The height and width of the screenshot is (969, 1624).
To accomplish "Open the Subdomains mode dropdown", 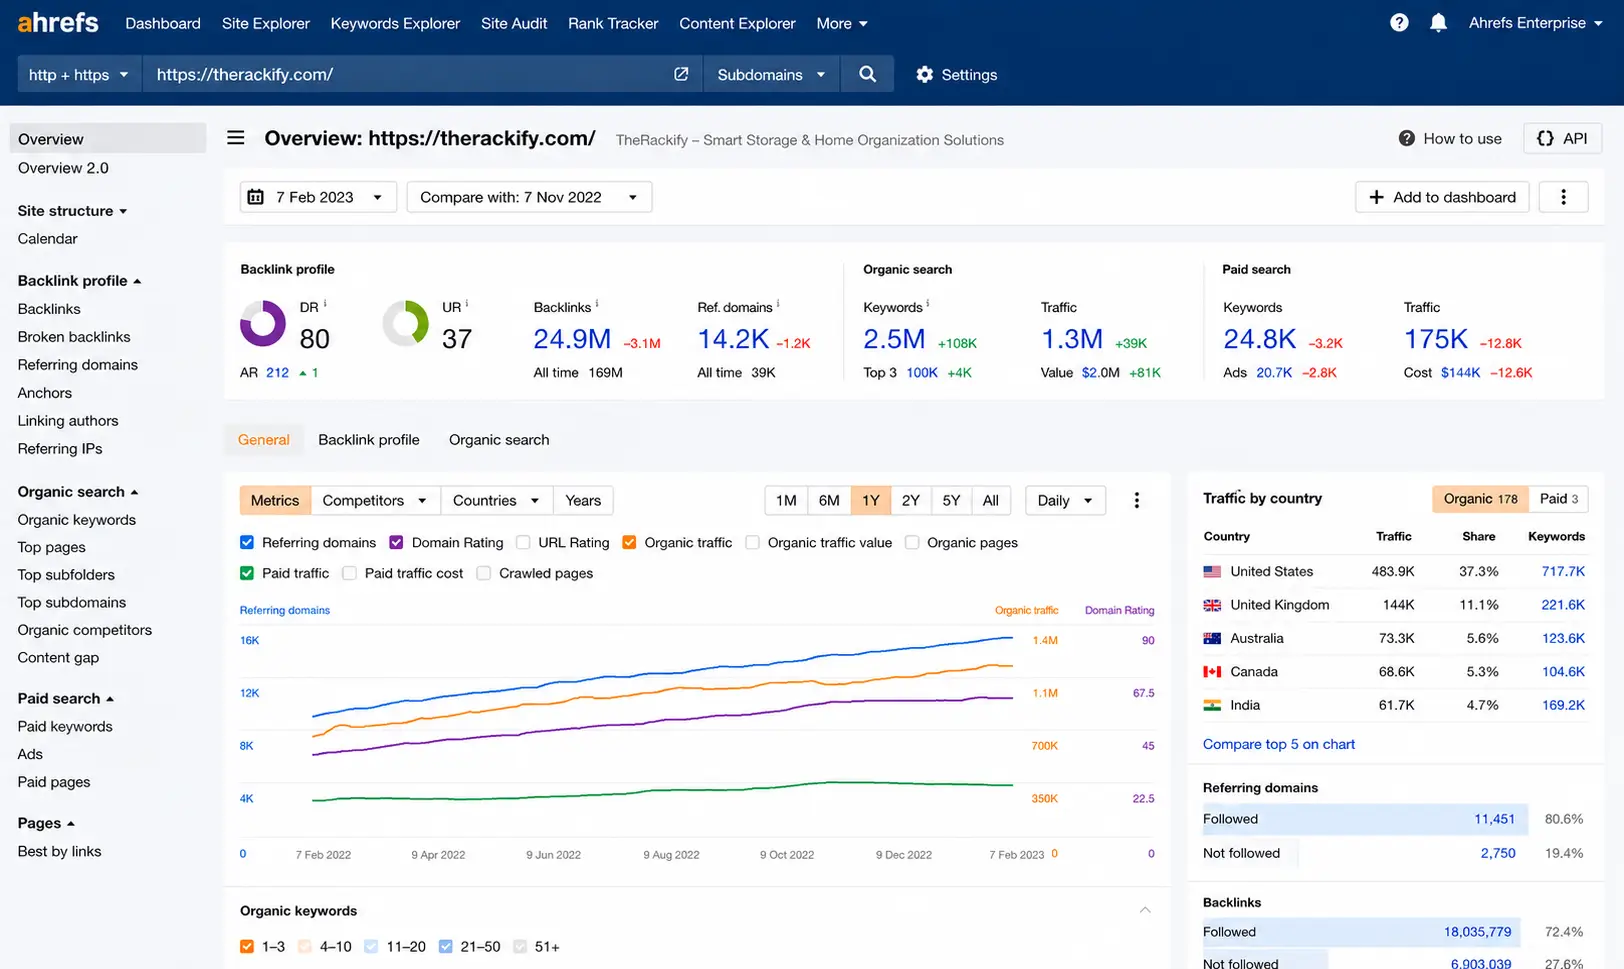I will (771, 74).
